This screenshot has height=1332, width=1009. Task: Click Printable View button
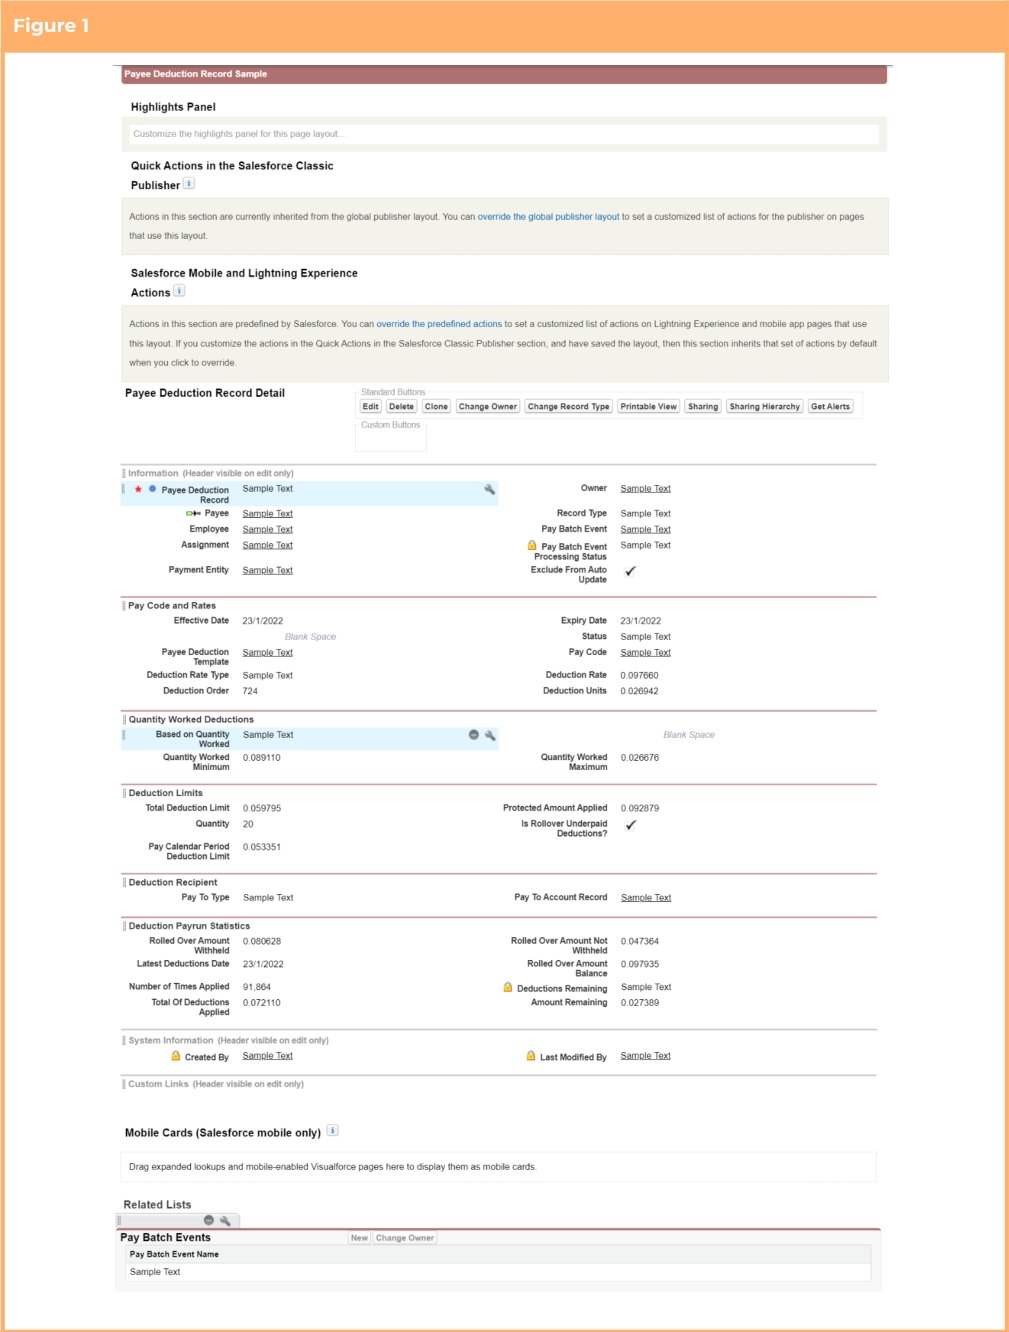[648, 407]
